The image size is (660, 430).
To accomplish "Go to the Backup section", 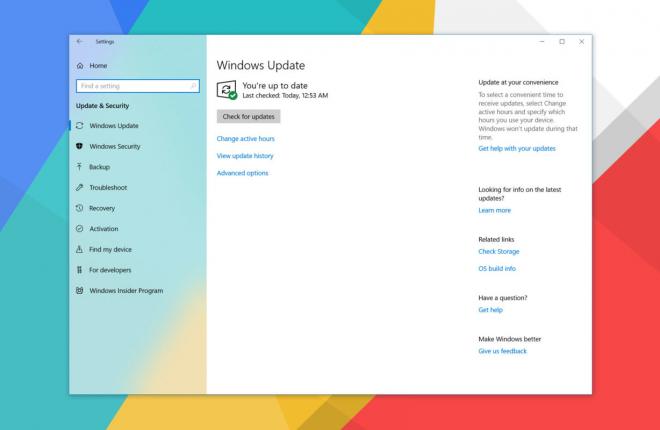I will (99, 167).
